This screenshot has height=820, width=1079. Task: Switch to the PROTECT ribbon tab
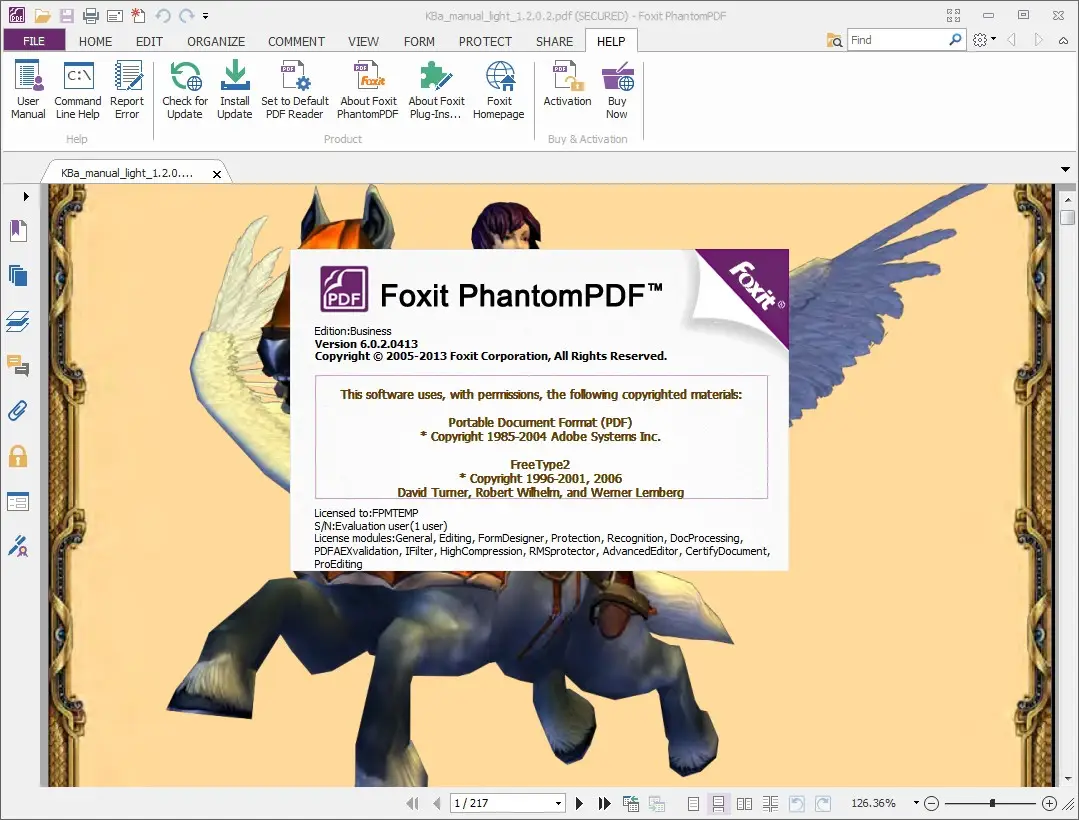[x=485, y=41]
